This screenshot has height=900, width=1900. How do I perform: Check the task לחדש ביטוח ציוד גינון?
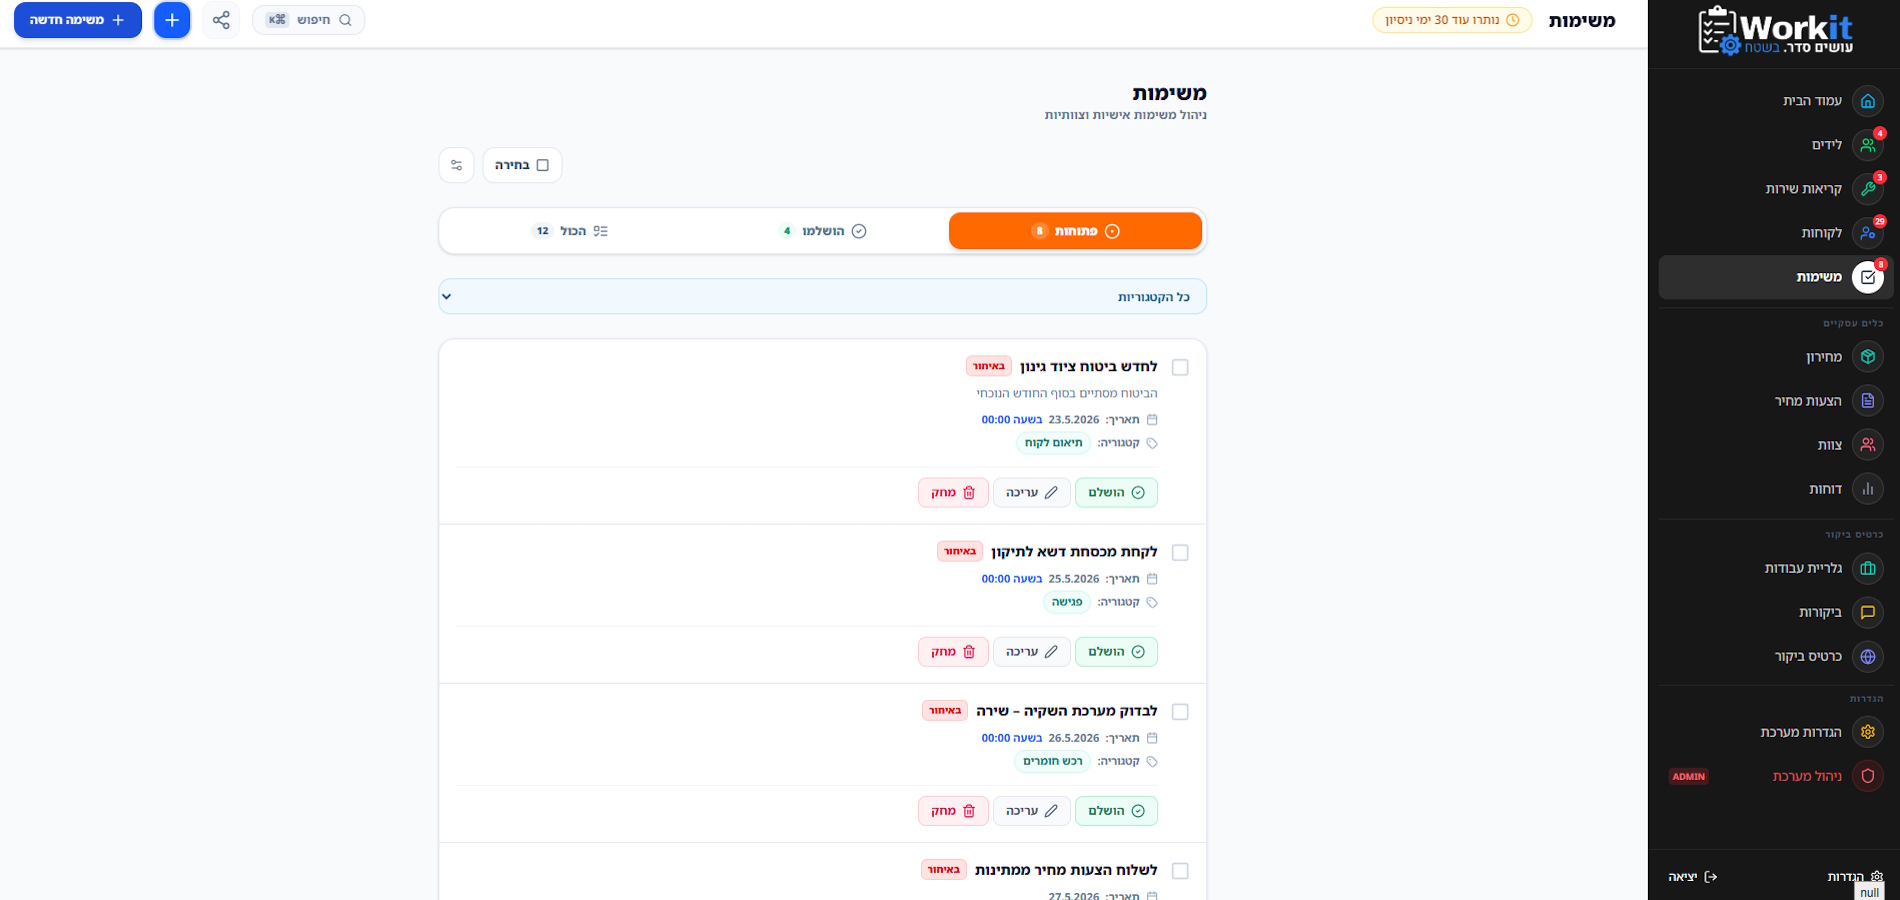(x=1180, y=367)
